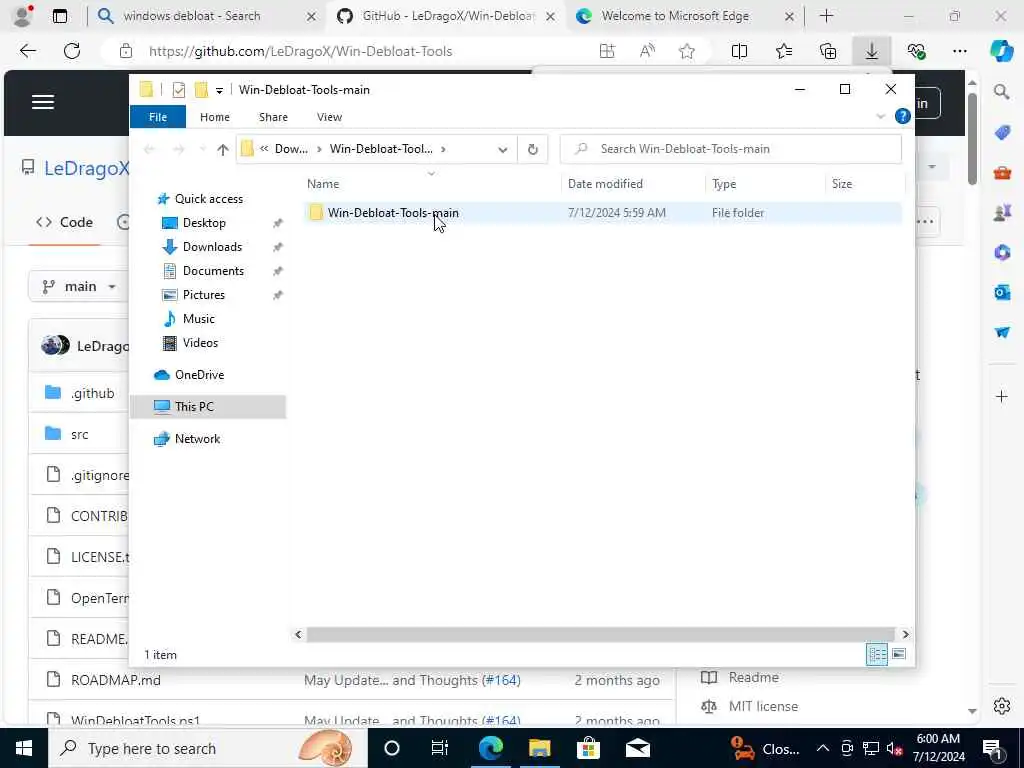Open Customize Quick Access Toolbar dropdown

(x=219, y=90)
